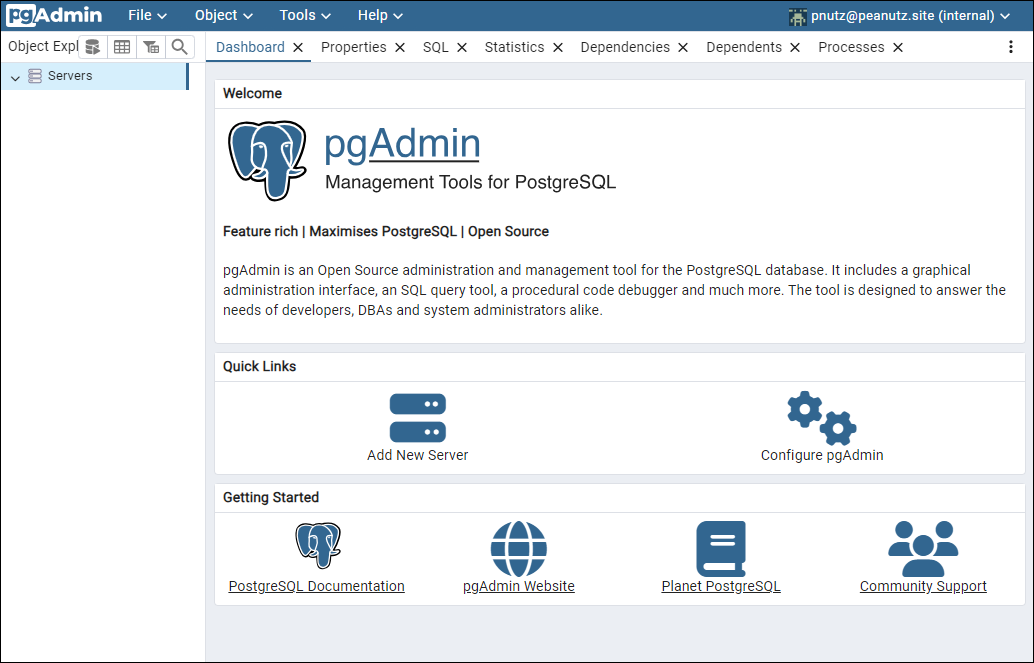
Task: Switch to the Processes tab
Action: pyautogui.click(x=851, y=47)
